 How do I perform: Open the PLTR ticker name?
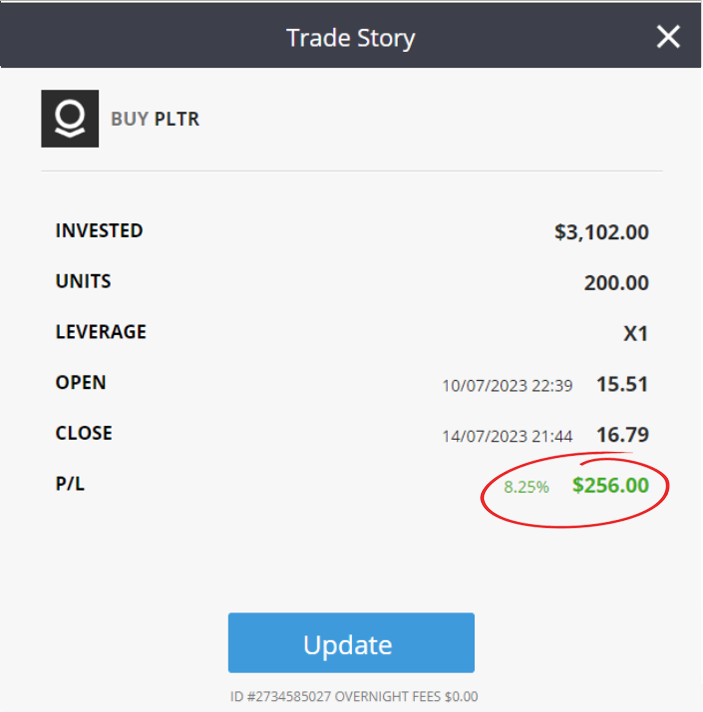(177, 119)
